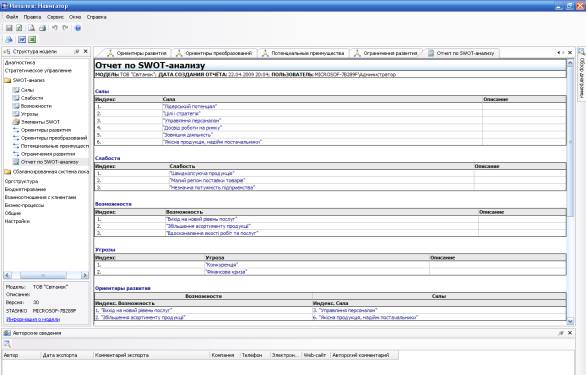Open the Информация о модели link
The width and height of the screenshot is (586, 375).
[33, 319]
